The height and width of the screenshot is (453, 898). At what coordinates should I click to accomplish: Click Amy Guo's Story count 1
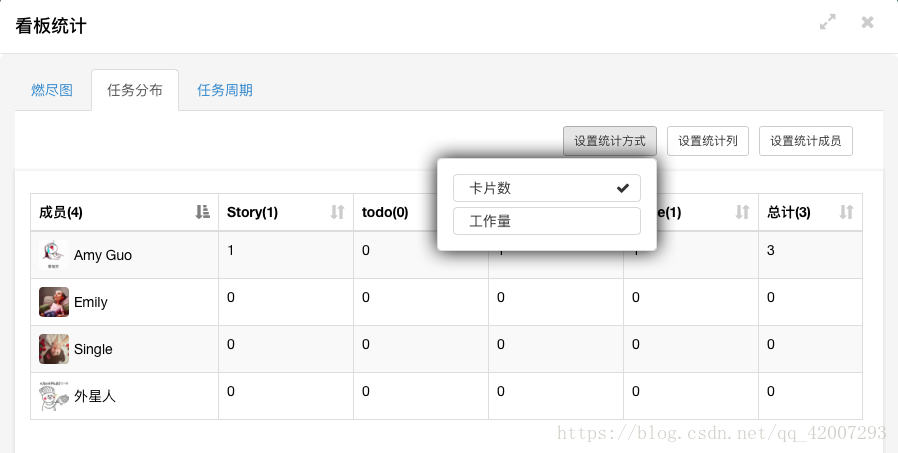coord(230,250)
